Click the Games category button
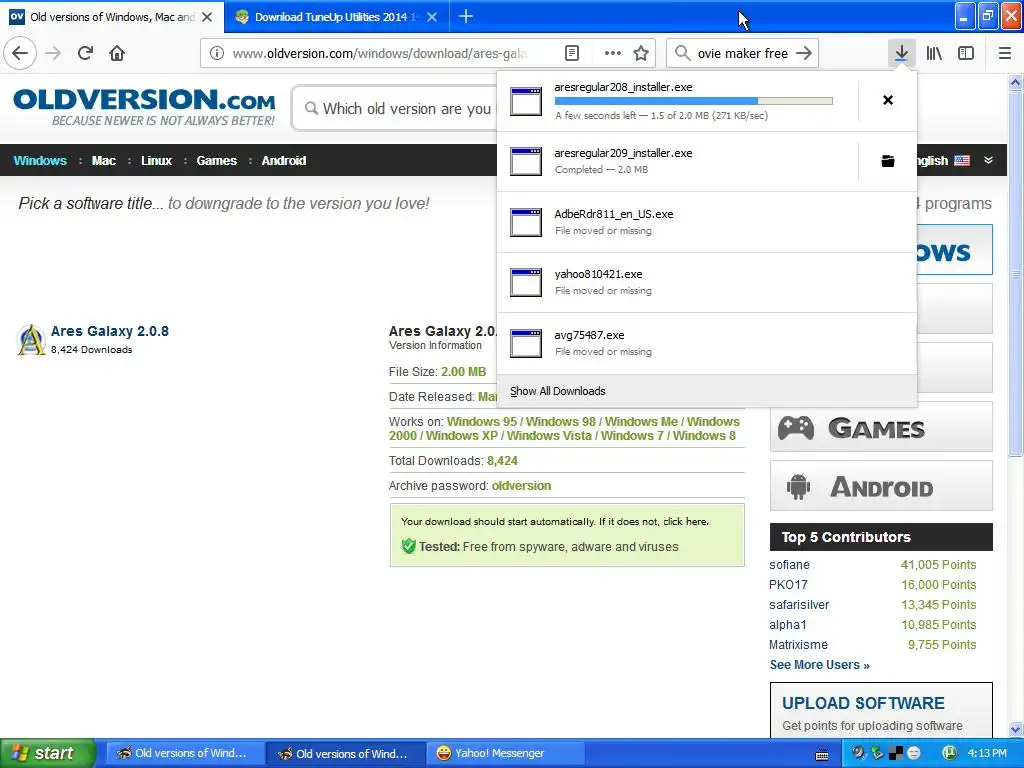The height and width of the screenshot is (768, 1024). [x=881, y=428]
